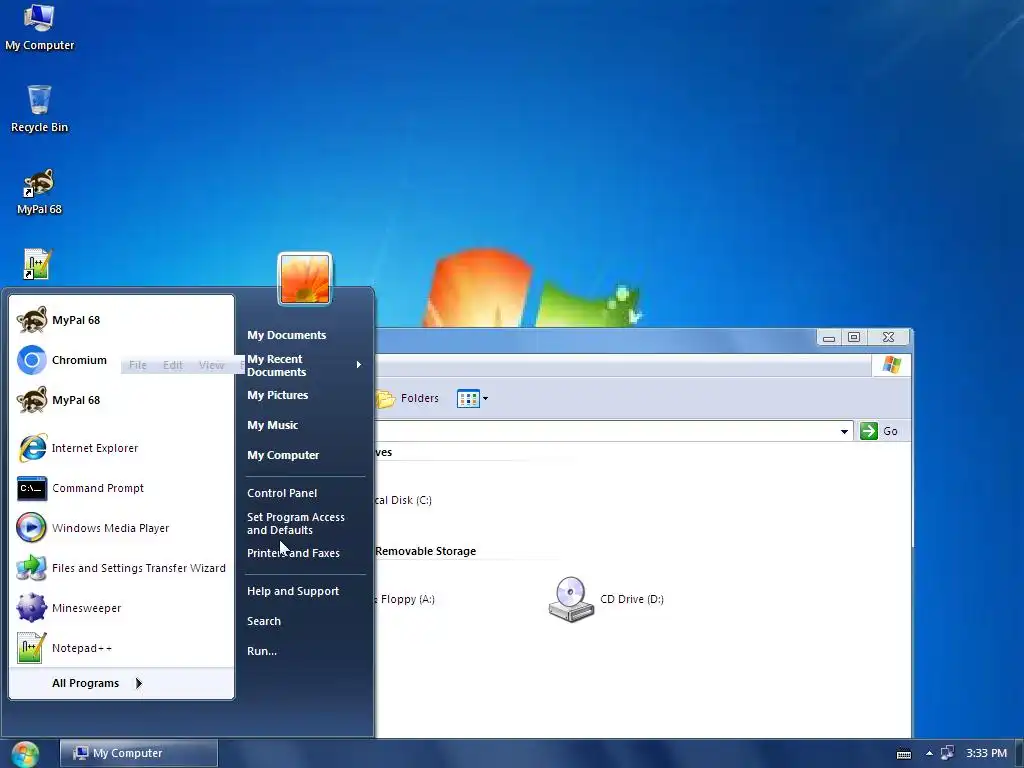Viewport: 1024px width, 768px height.
Task: Launch Windows Media Player
Action: pyautogui.click(x=121, y=528)
